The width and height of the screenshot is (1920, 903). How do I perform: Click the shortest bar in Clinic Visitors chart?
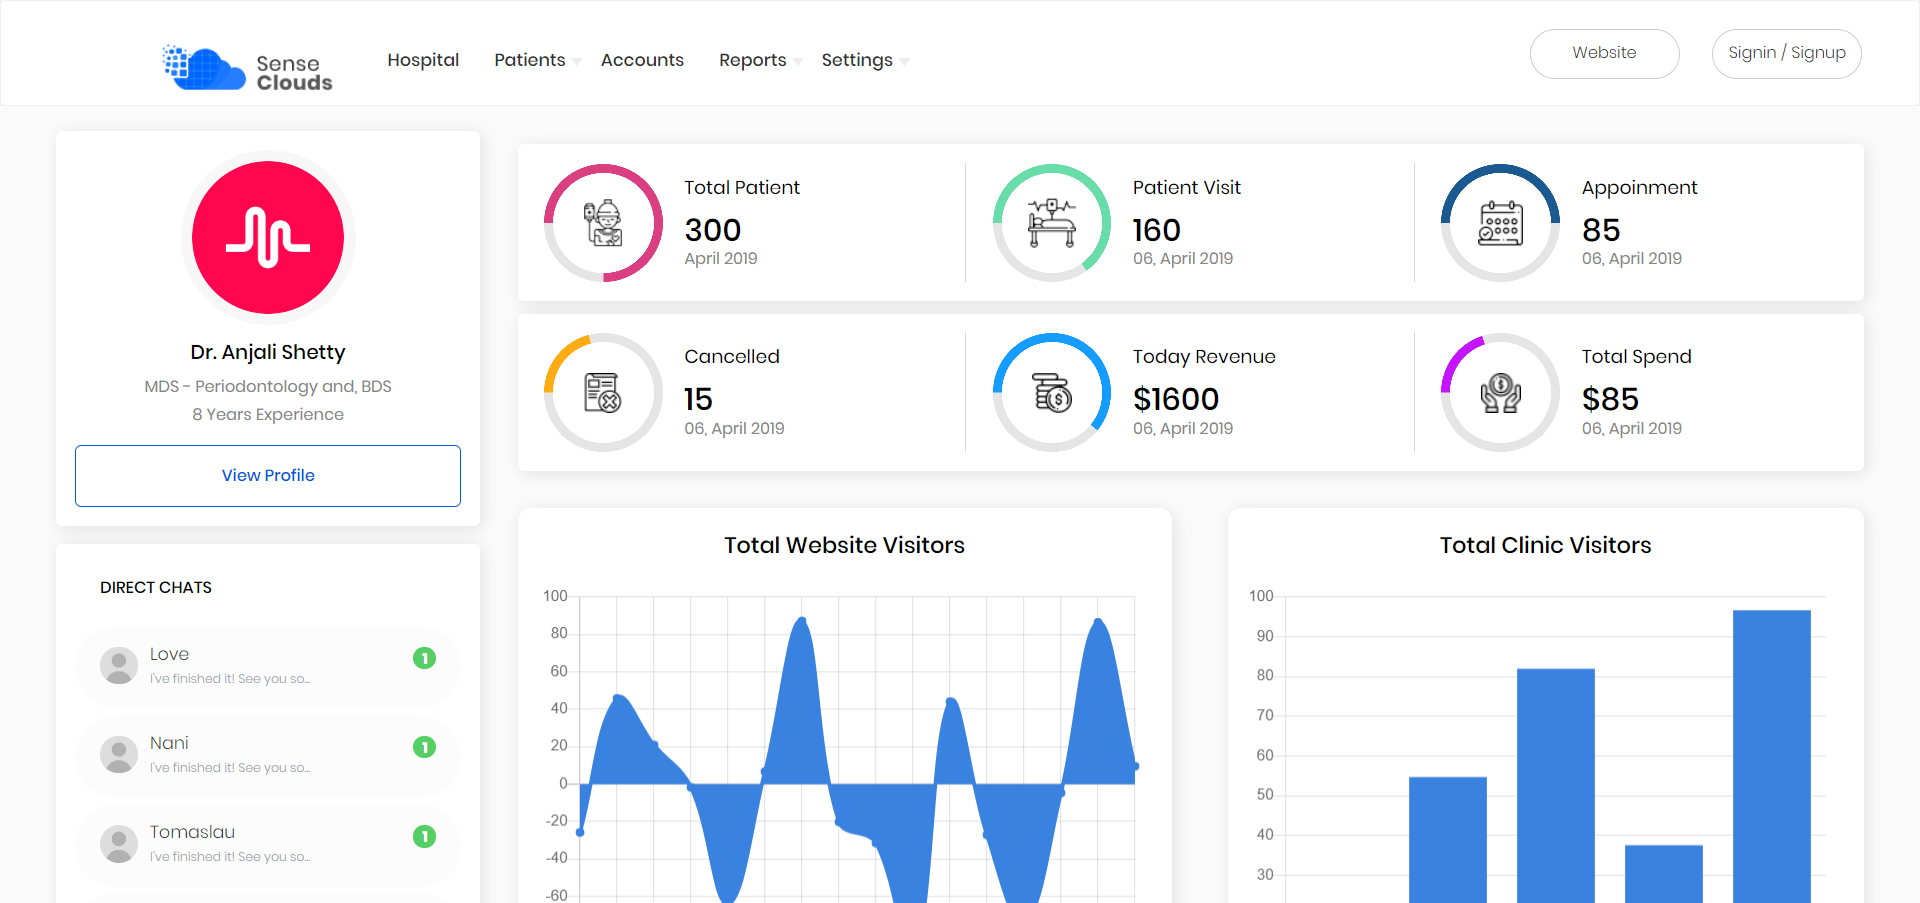(x=1664, y=874)
